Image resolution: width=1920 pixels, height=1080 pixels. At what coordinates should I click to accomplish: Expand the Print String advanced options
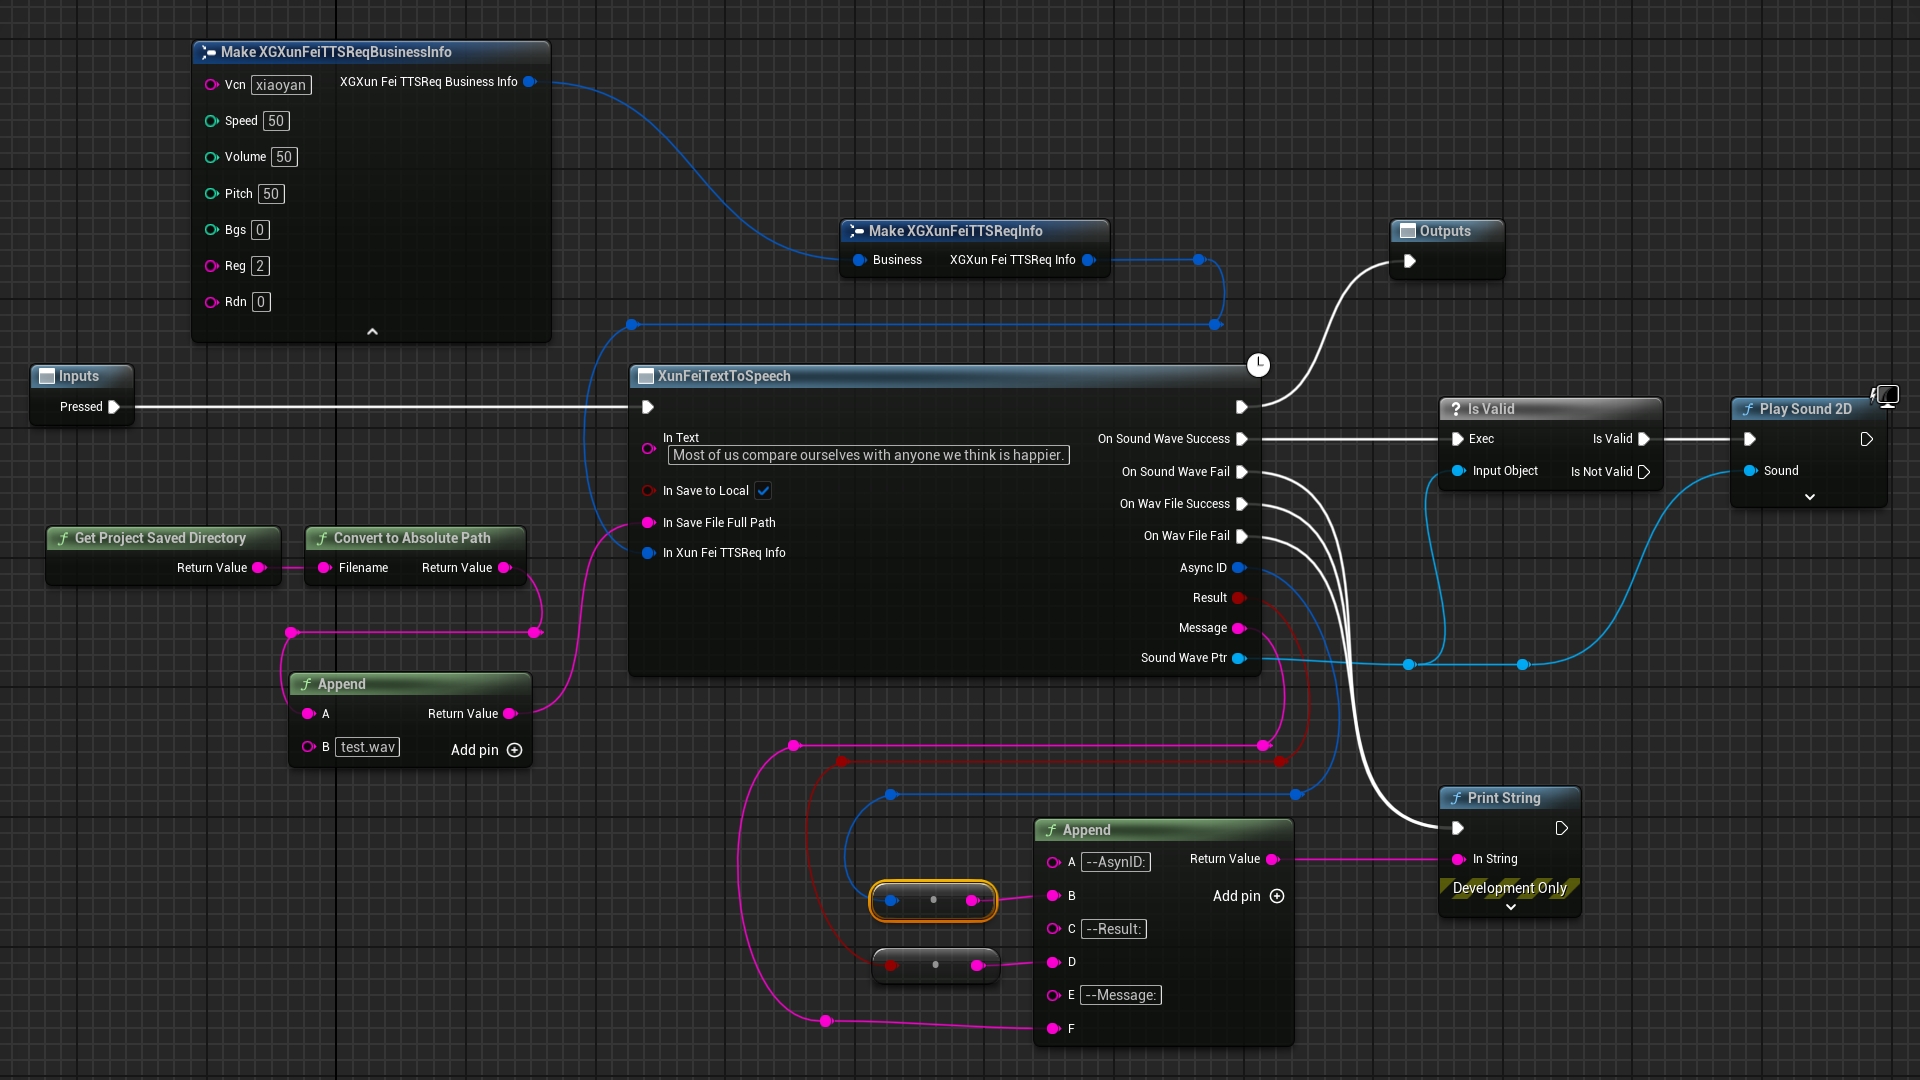click(1510, 907)
